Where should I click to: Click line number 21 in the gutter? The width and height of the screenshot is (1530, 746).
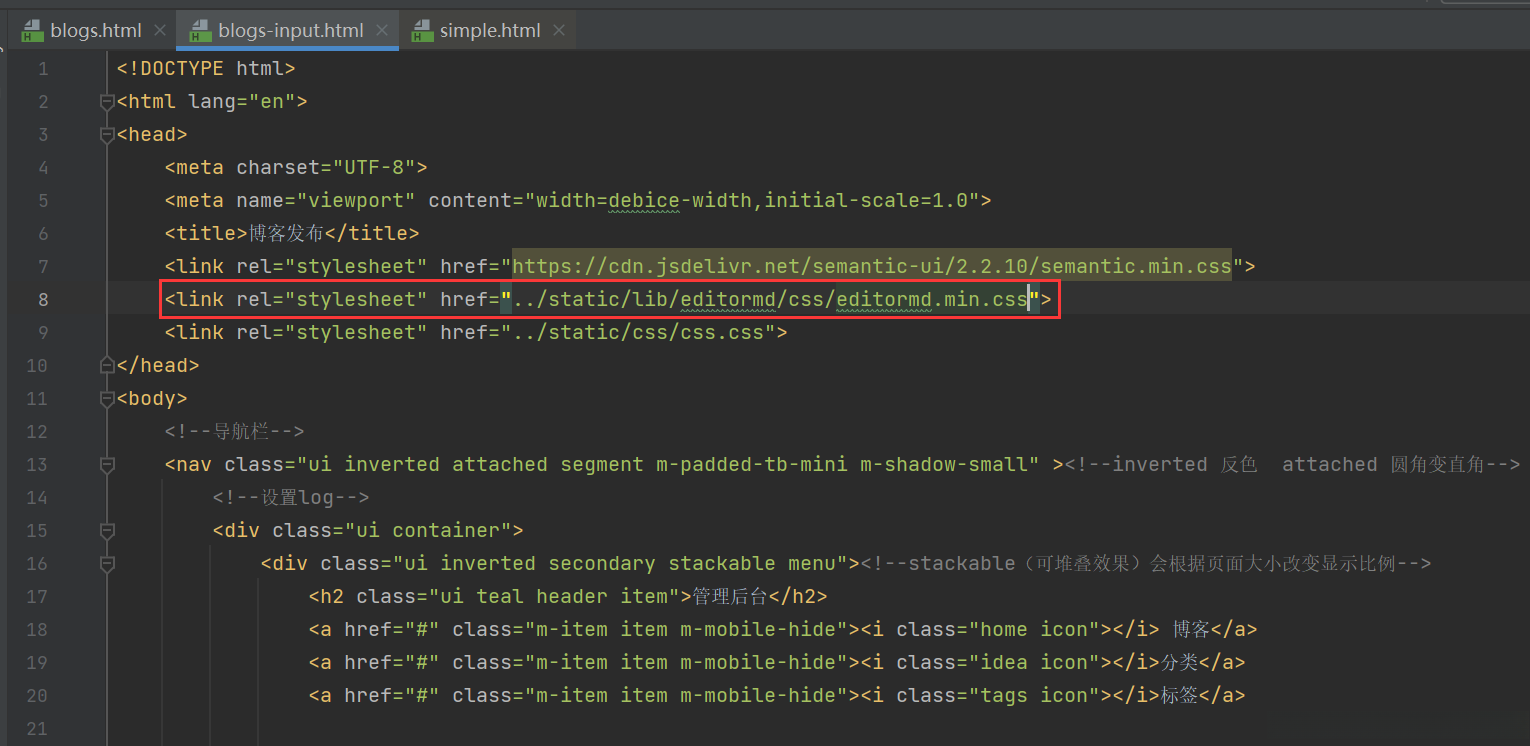pos(37,729)
